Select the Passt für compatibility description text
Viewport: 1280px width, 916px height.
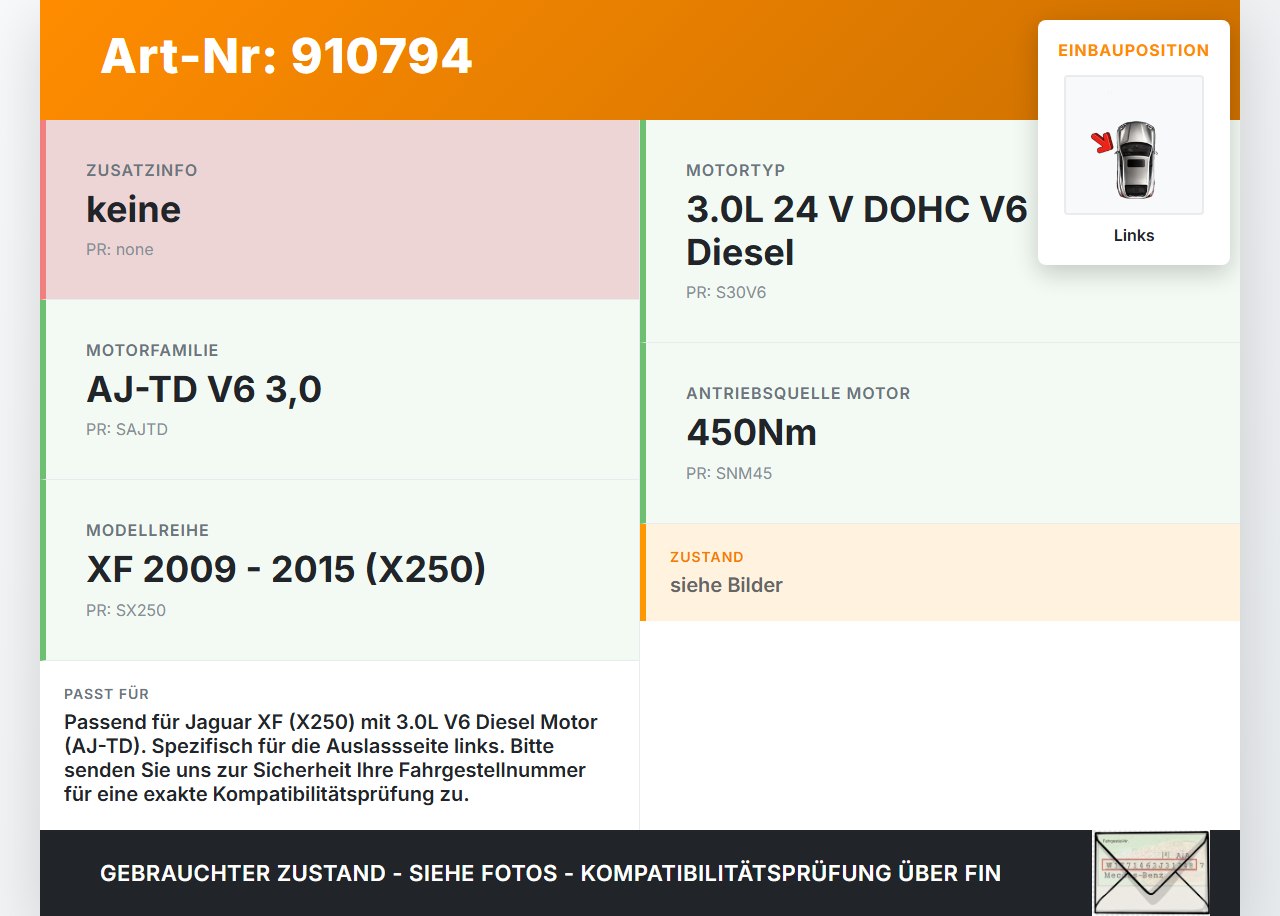coord(332,759)
